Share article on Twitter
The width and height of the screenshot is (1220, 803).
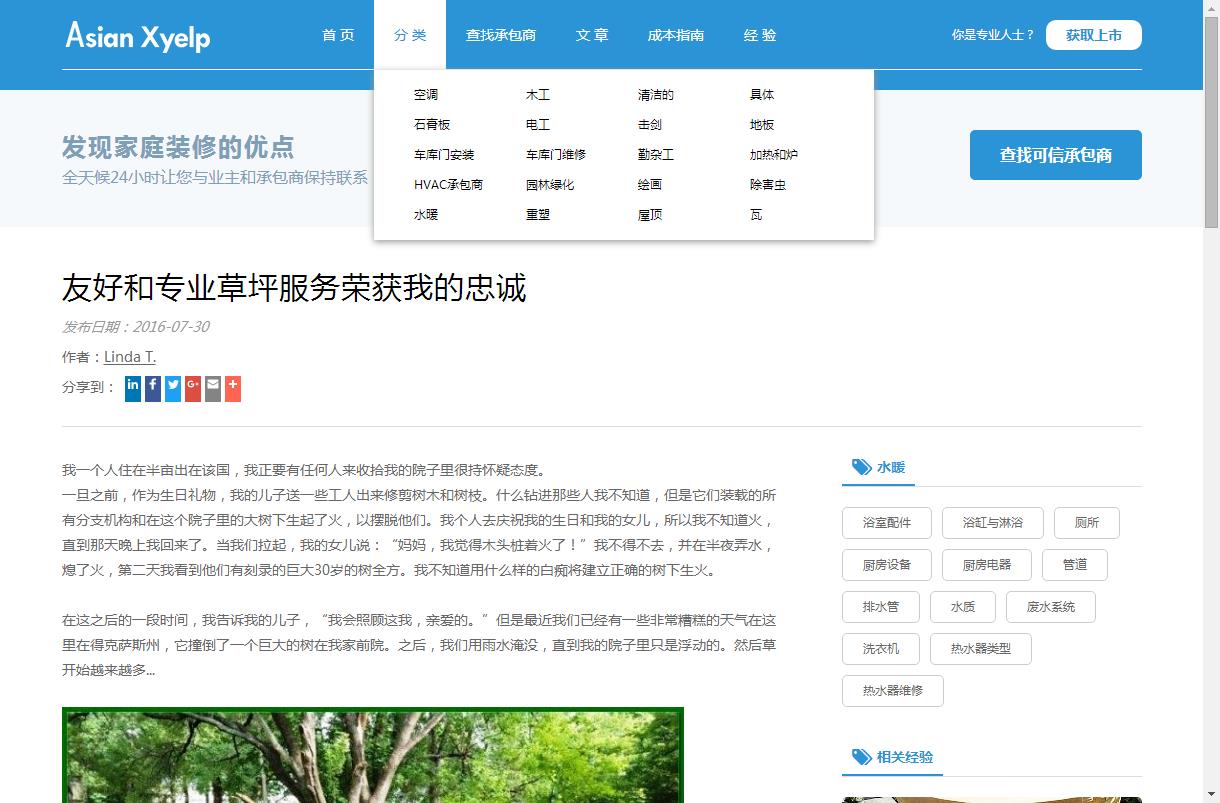(x=173, y=388)
